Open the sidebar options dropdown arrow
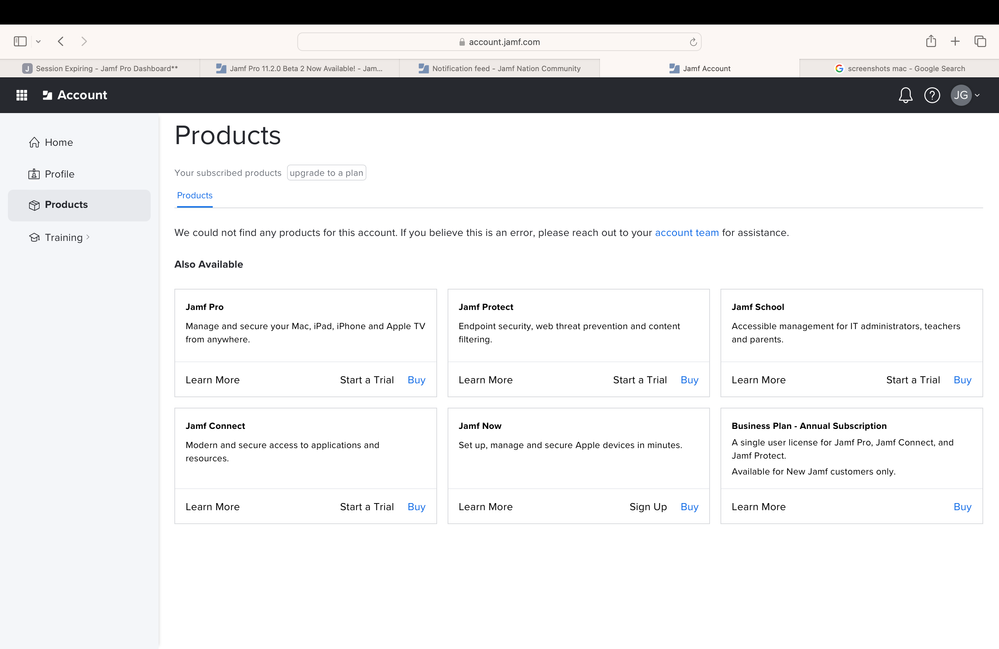Image resolution: width=999 pixels, height=649 pixels. [x=38, y=41]
